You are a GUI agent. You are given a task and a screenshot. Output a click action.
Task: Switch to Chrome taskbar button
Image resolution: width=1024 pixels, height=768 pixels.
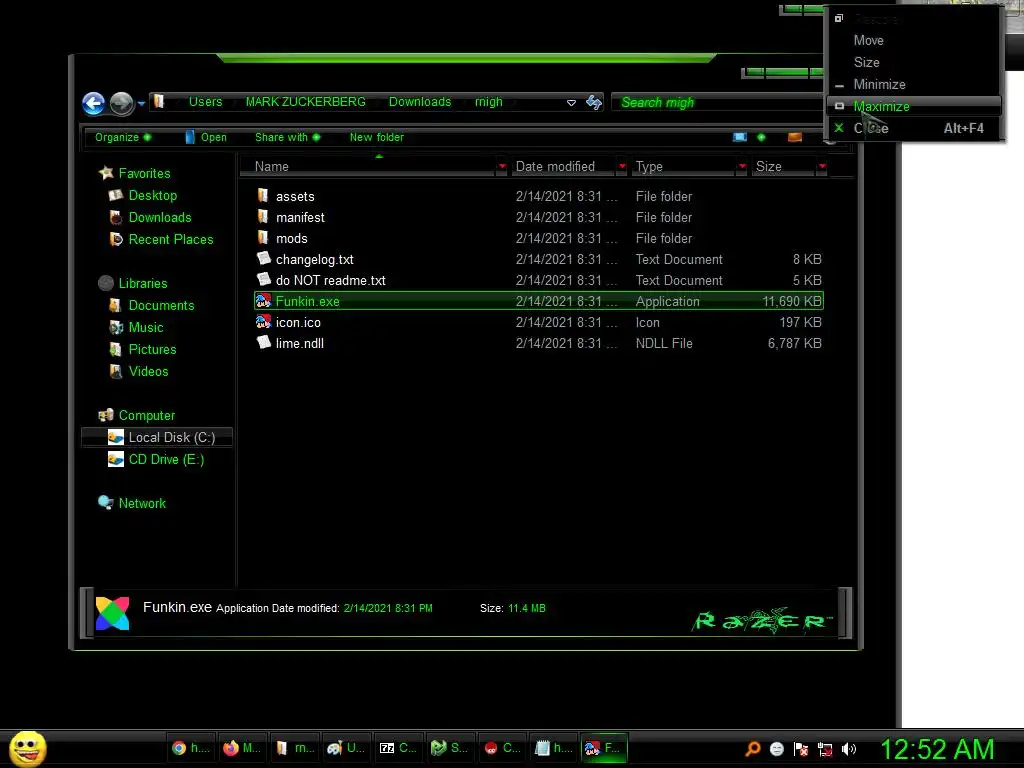click(191, 748)
